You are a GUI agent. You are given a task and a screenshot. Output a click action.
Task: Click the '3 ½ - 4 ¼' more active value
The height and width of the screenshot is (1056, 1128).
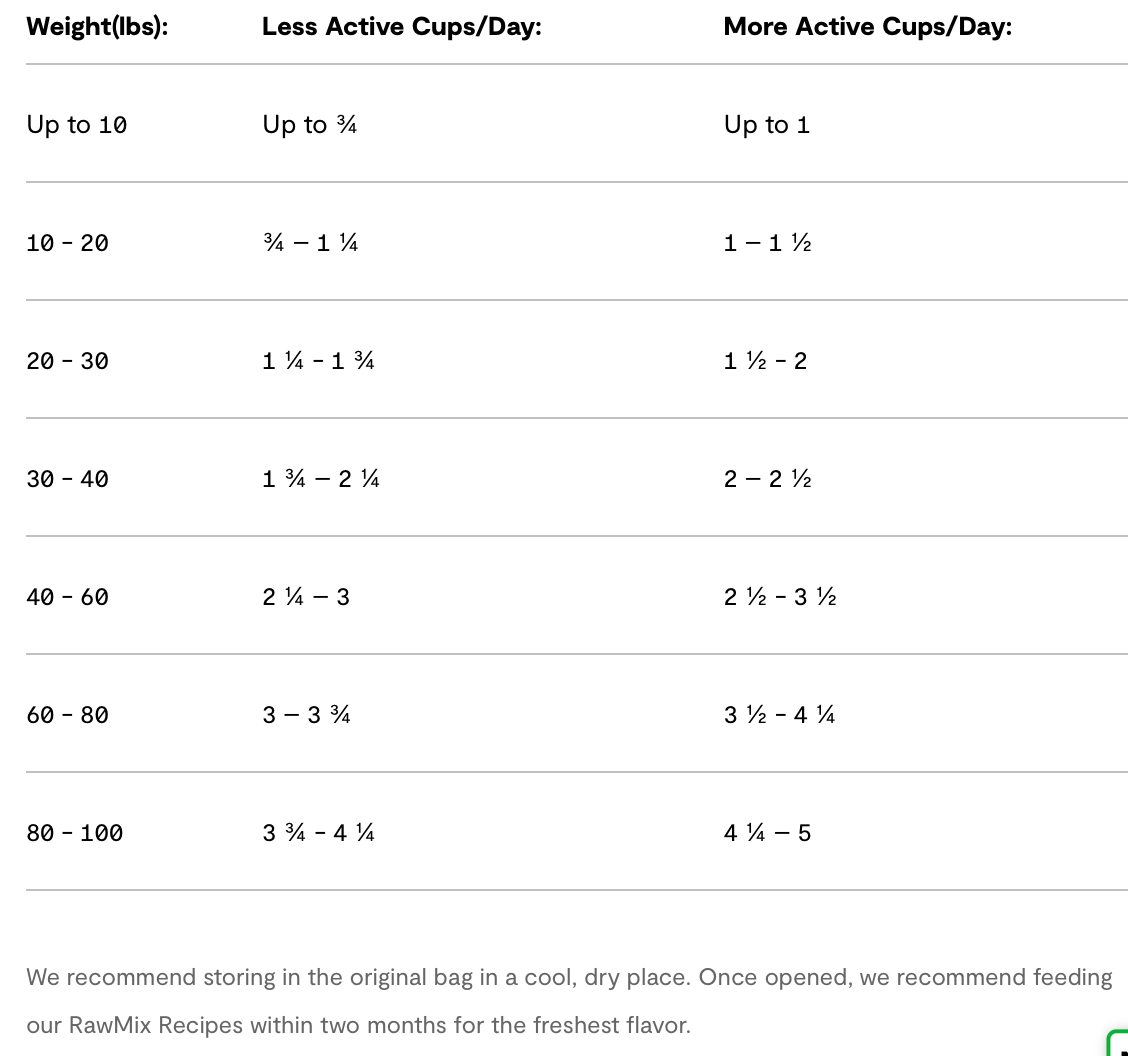[x=779, y=715]
